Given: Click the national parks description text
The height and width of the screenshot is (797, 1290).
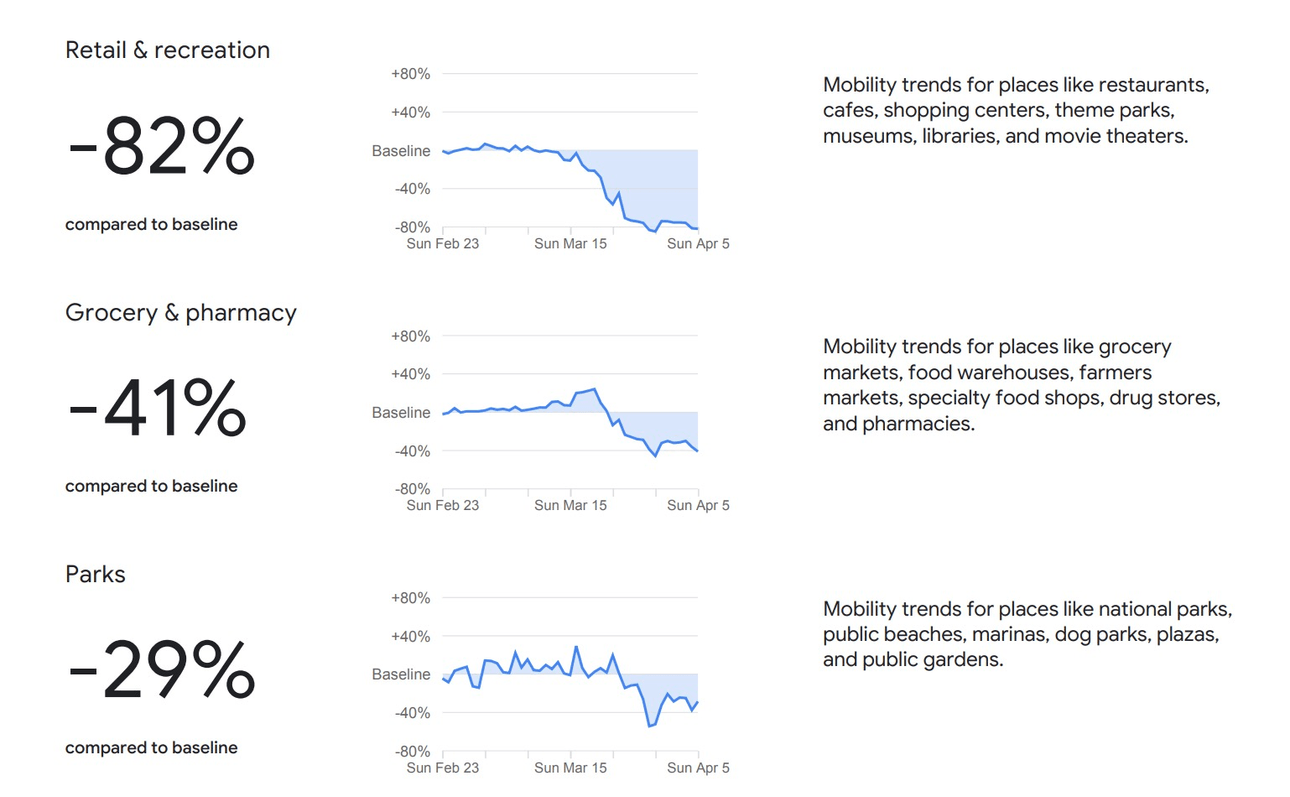Looking at the screenshot, I should coord(1027,634).
